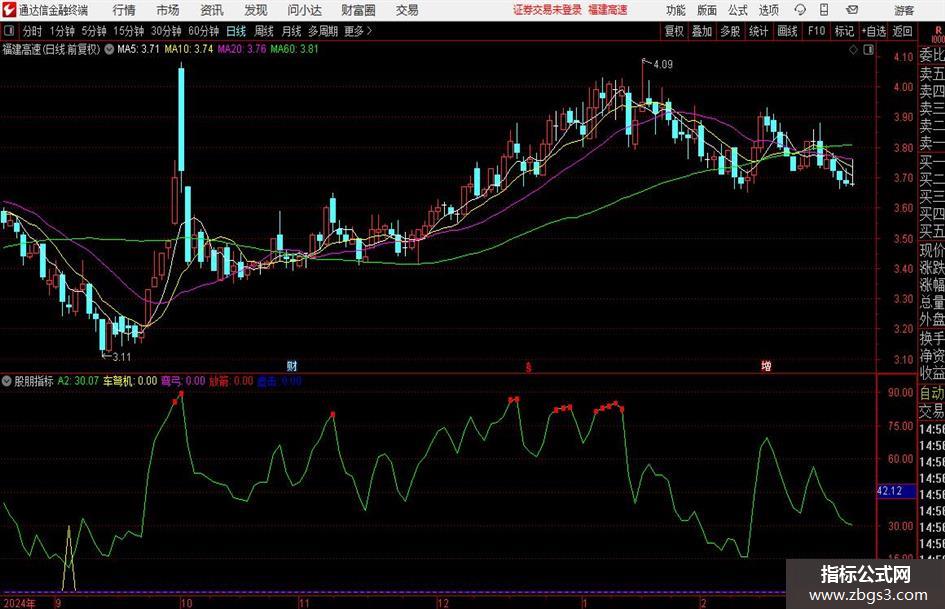Click the 2024年 date axis label
The height and width of the screenshot is (609, 945).
click(x=19, y=603)
